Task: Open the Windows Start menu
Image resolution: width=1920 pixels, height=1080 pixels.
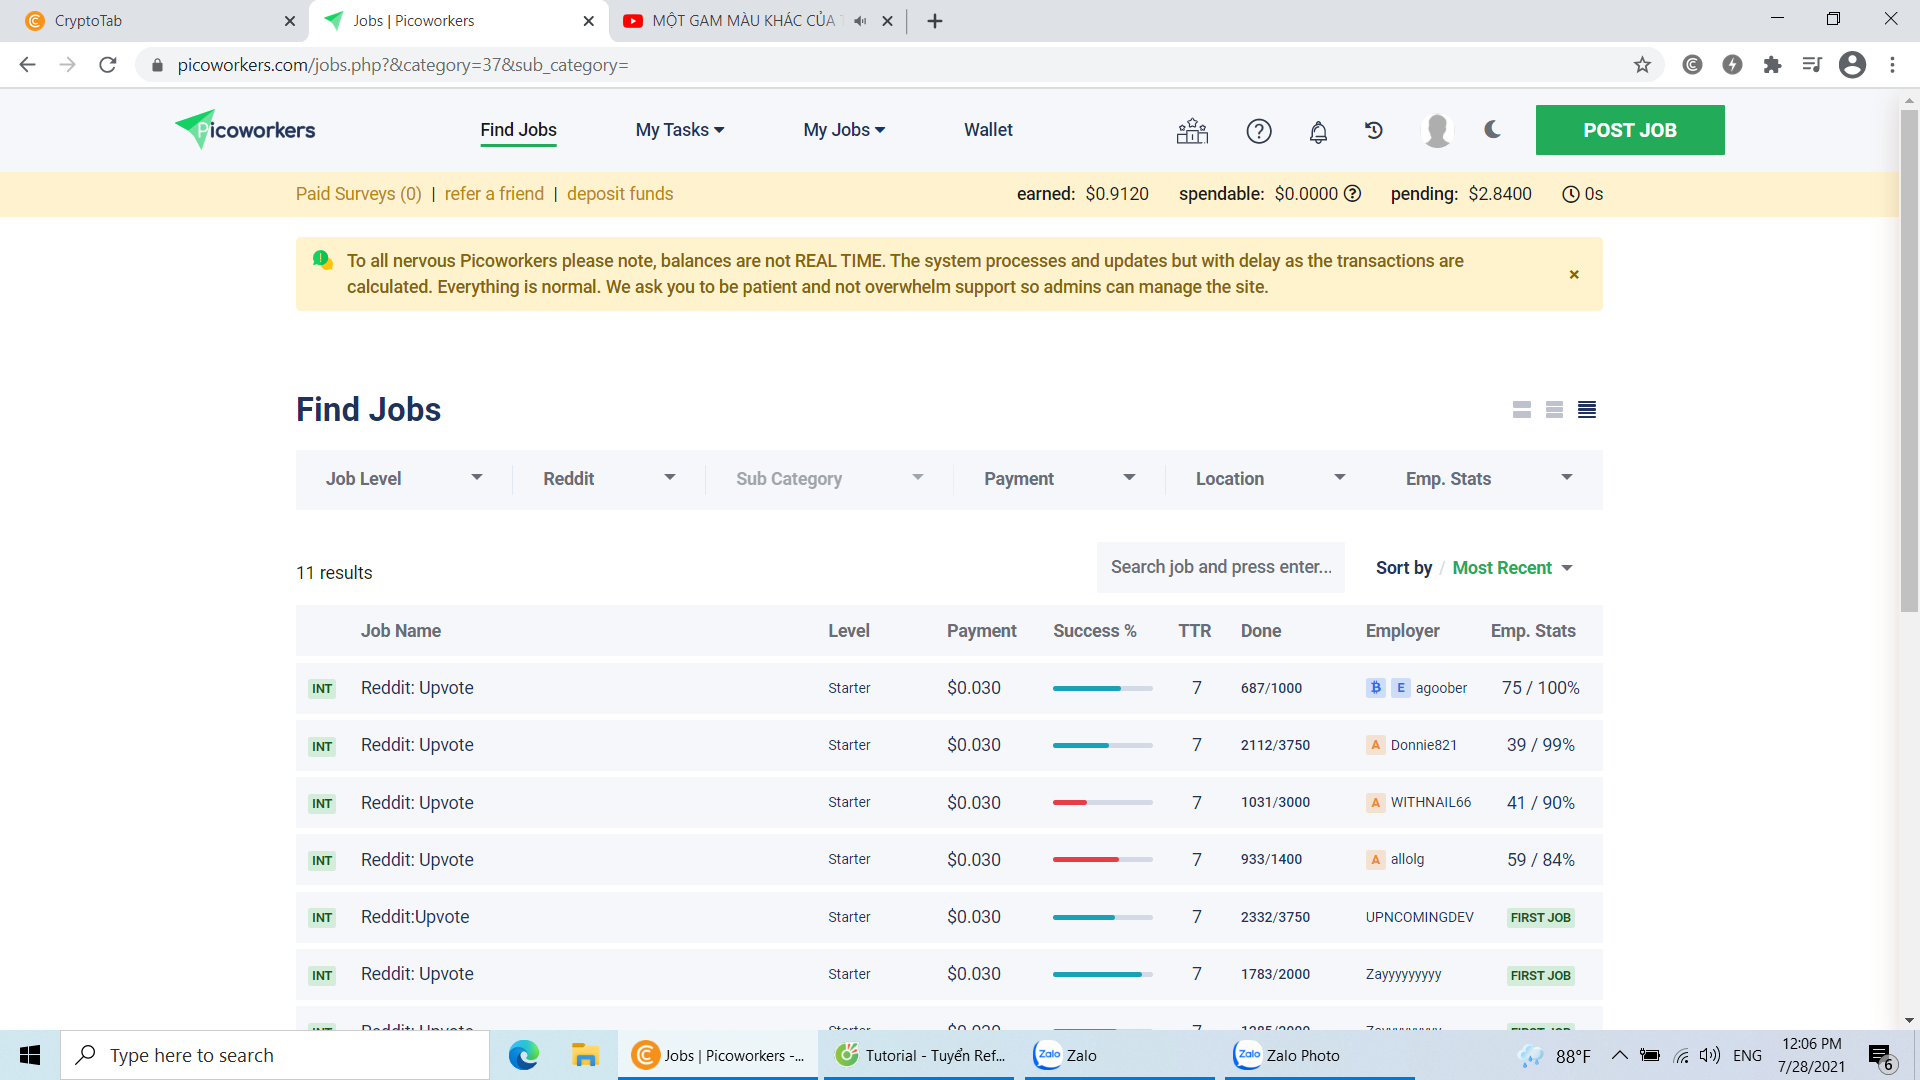Action: [x=30, y=1055]
